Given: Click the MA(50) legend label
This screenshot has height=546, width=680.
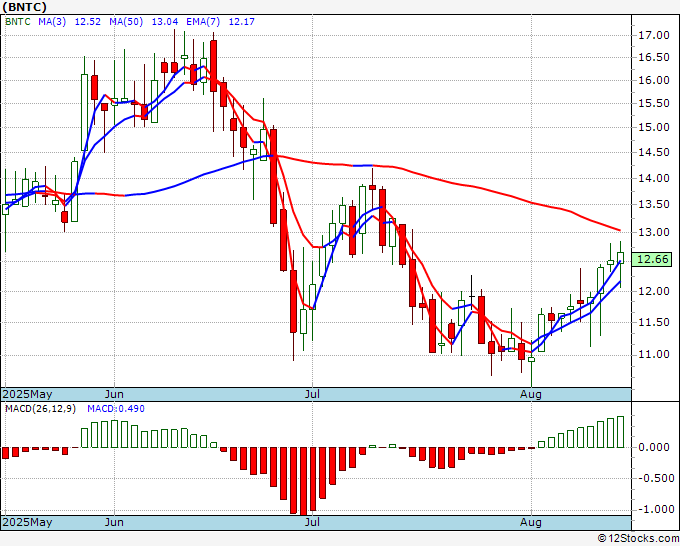Looking at the screenshot, I should 126,22.
